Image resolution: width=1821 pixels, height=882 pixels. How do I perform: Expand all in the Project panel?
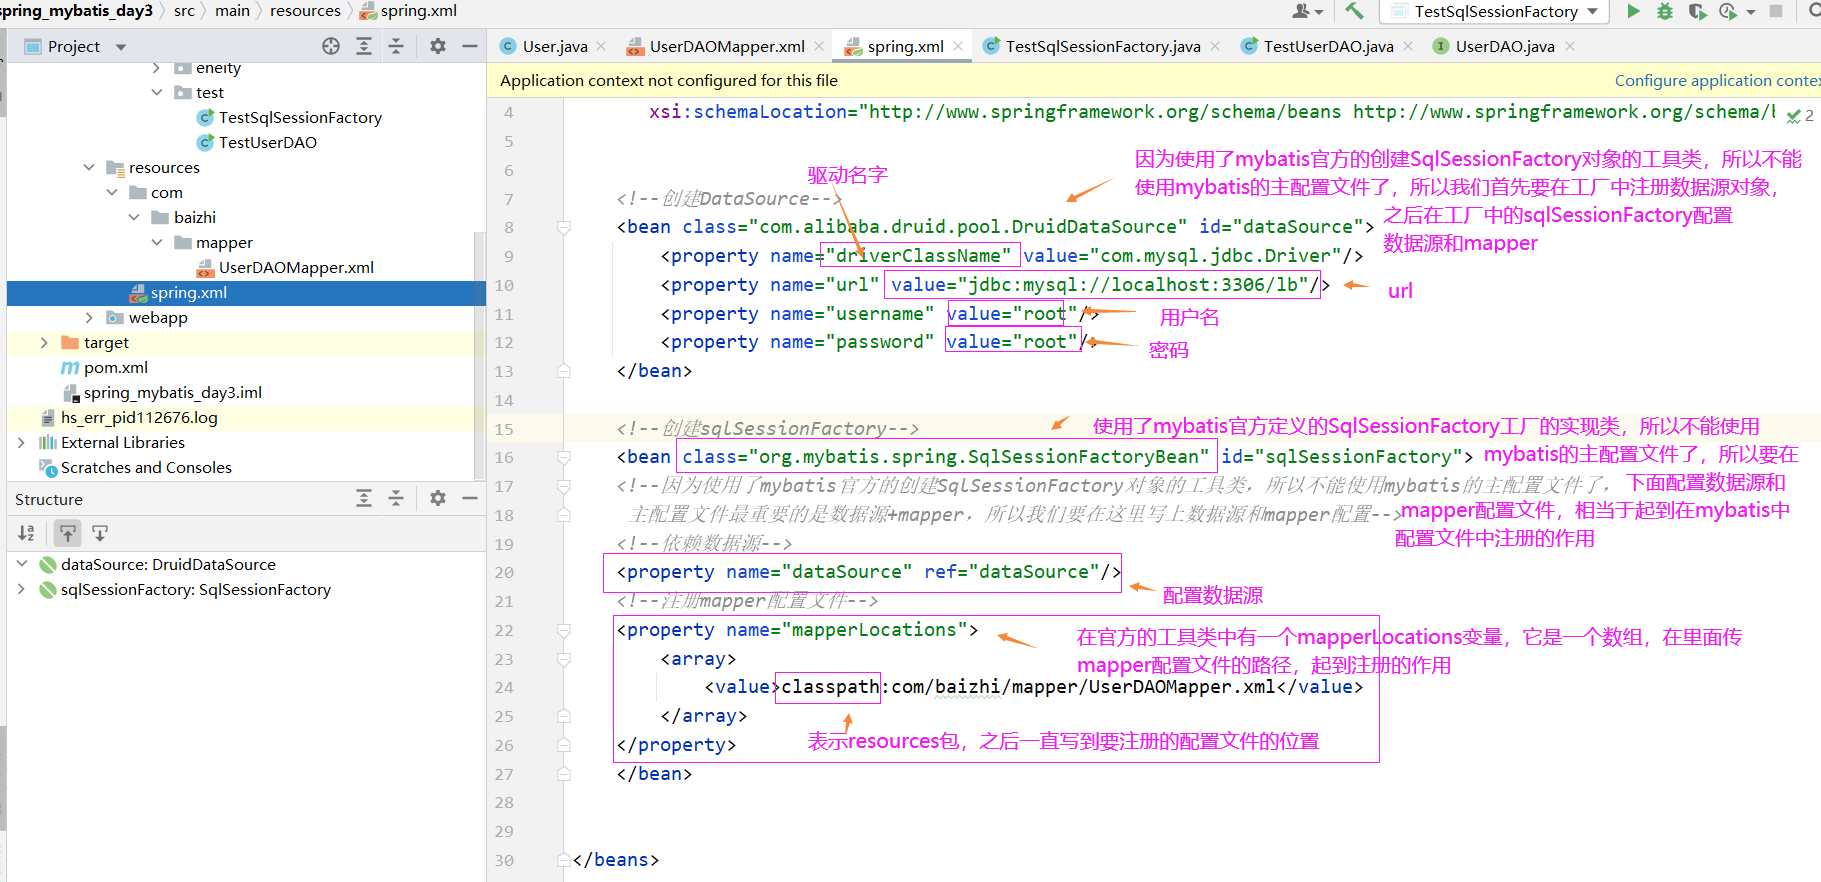pos(364,46)
